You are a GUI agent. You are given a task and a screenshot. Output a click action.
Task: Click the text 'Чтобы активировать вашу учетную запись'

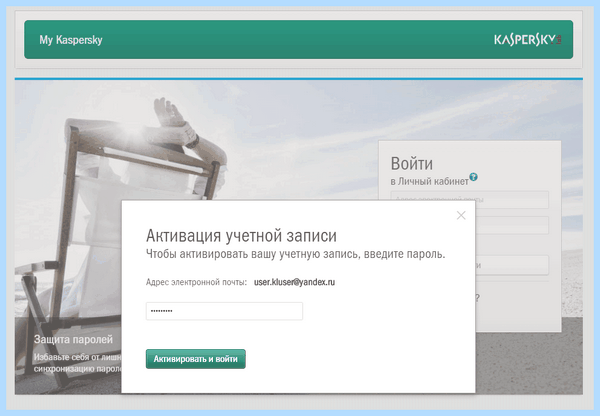click(x=253, y=254)
